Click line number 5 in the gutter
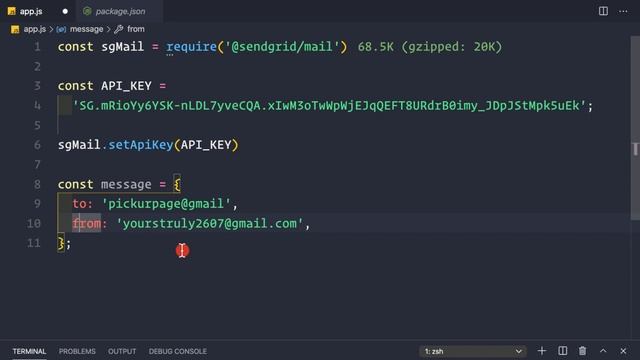 (x=37, y=125)
